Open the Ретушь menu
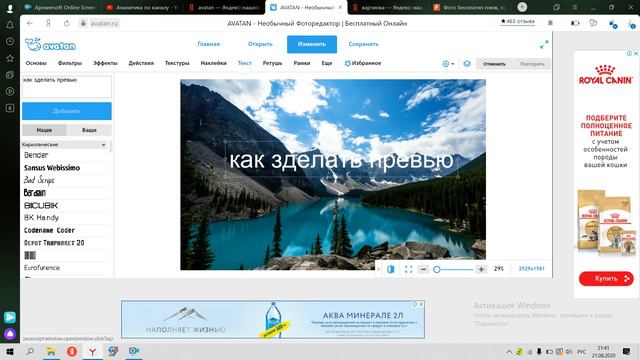The width and height of the screenshot is (640, 360). [272, 63]
